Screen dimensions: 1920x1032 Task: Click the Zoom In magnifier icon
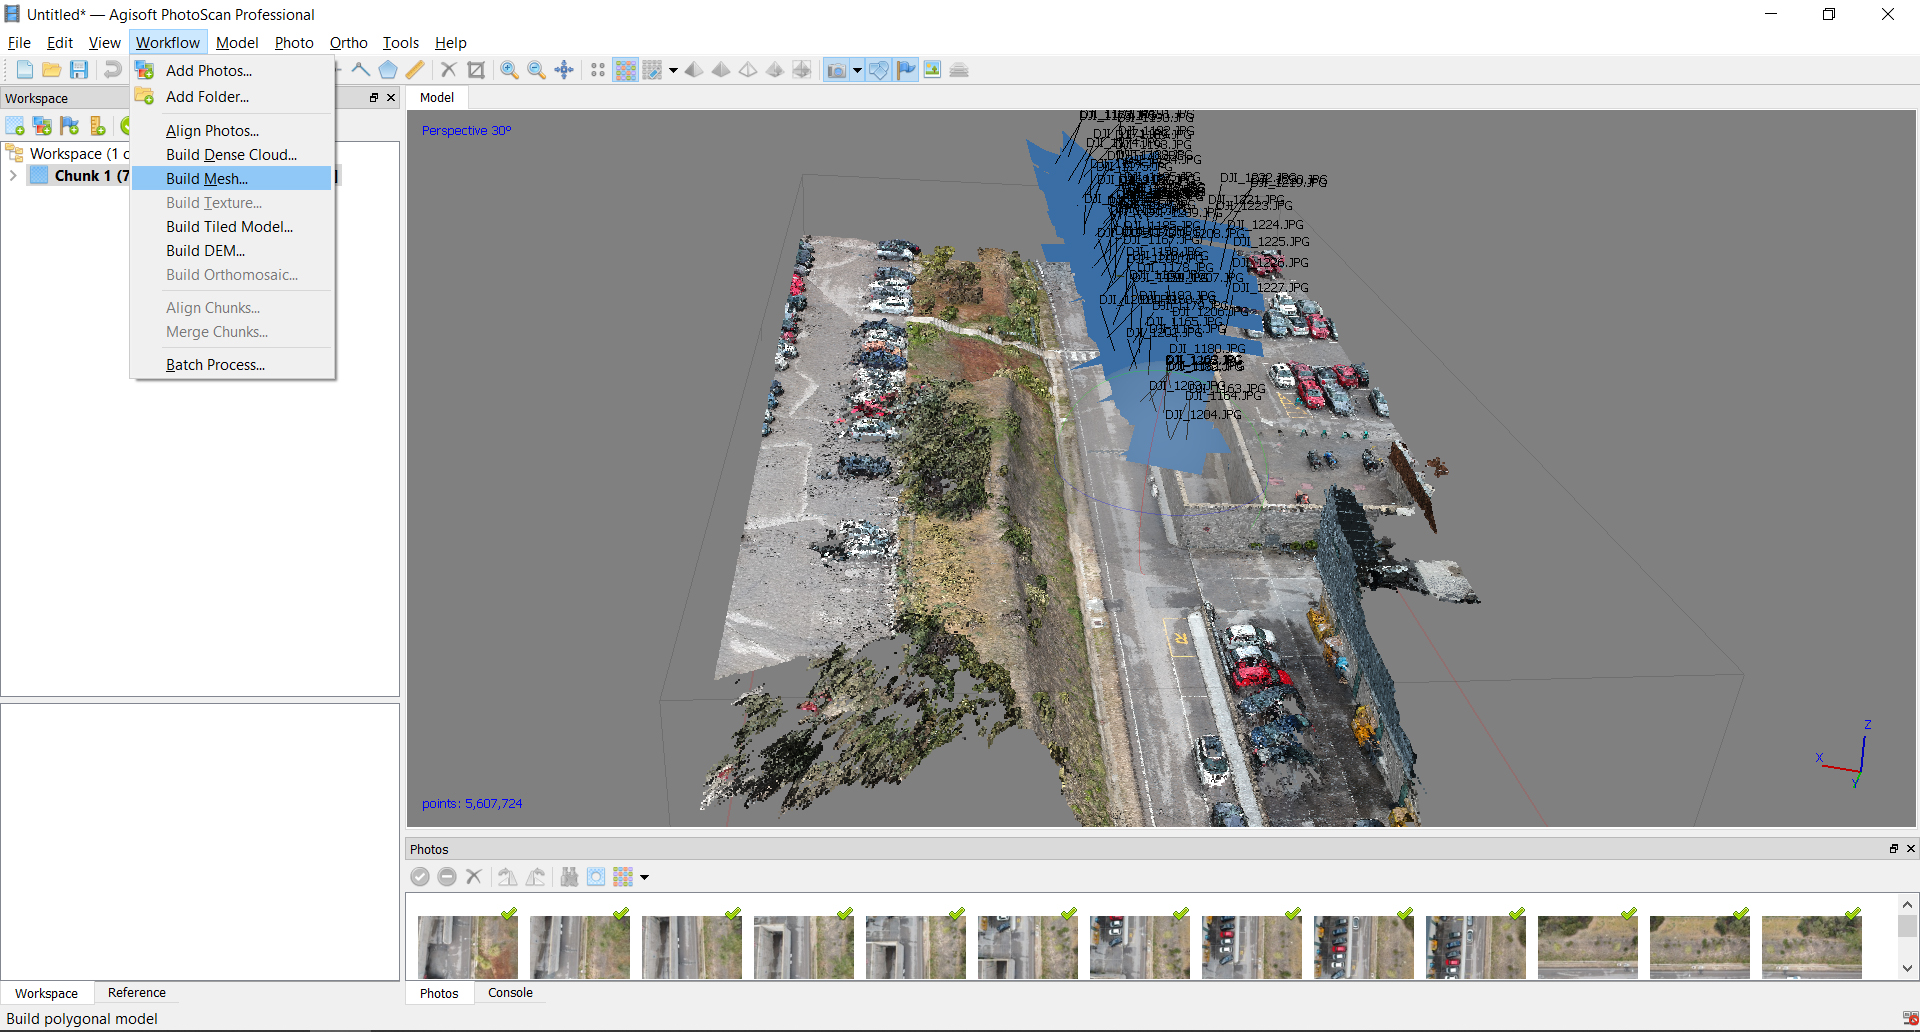click(509, 70)
